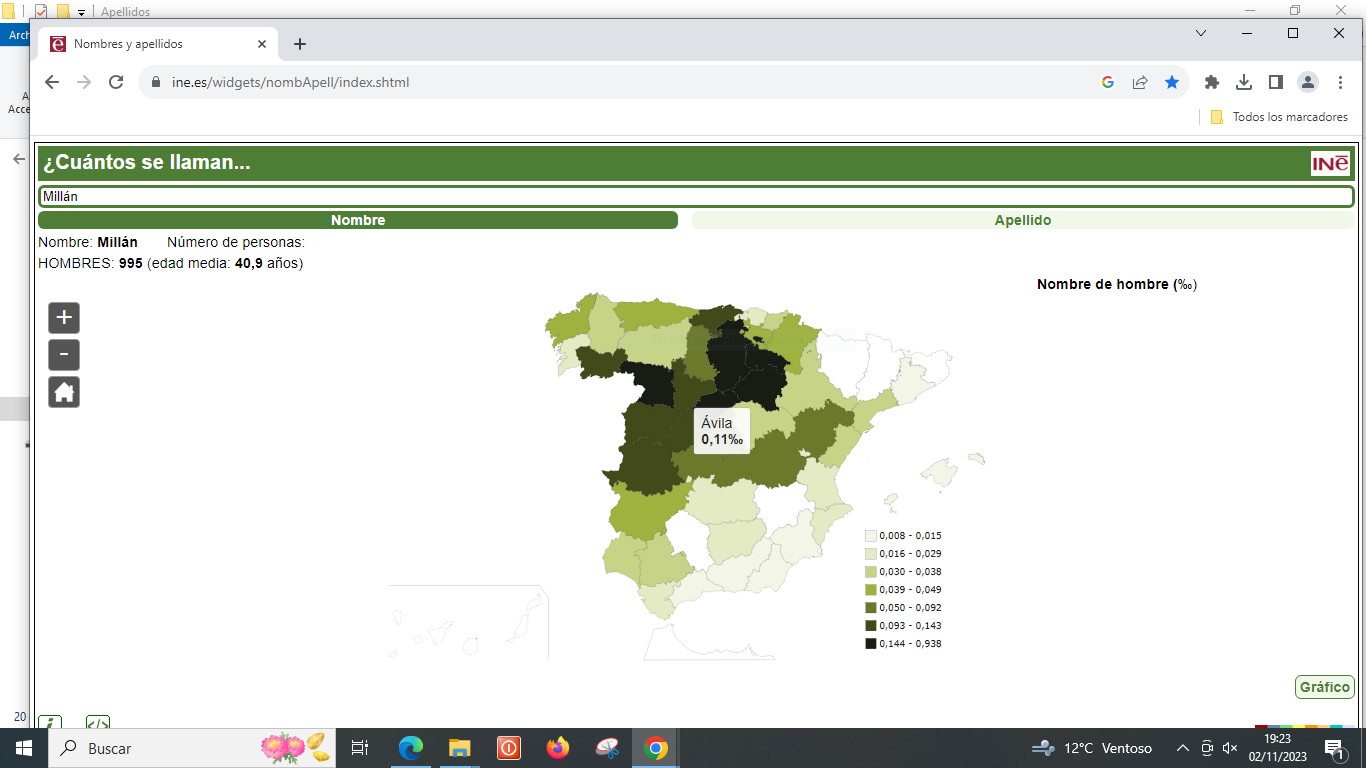Click the name search field containing Millán
This screenshot has height=768, width=1366.
coord(695,197)
